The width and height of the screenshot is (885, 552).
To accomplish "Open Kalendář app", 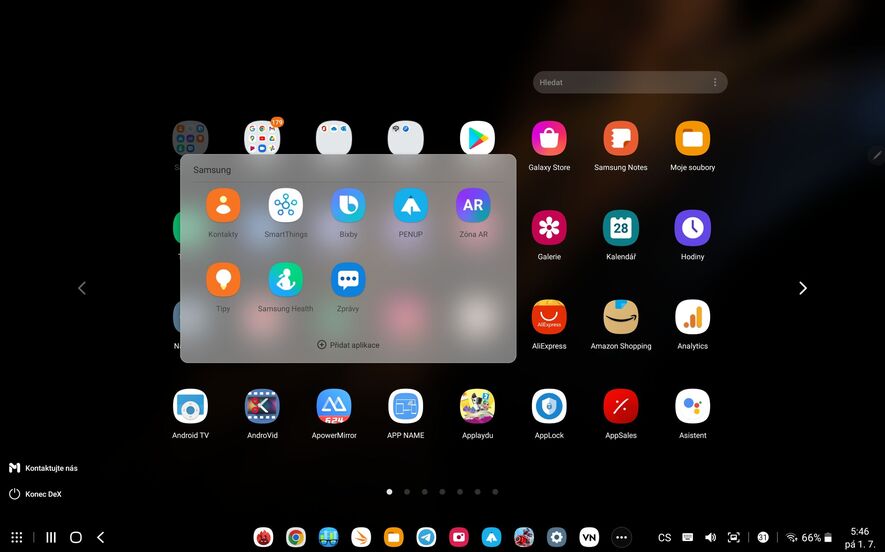I will click(x=621, y=228).
